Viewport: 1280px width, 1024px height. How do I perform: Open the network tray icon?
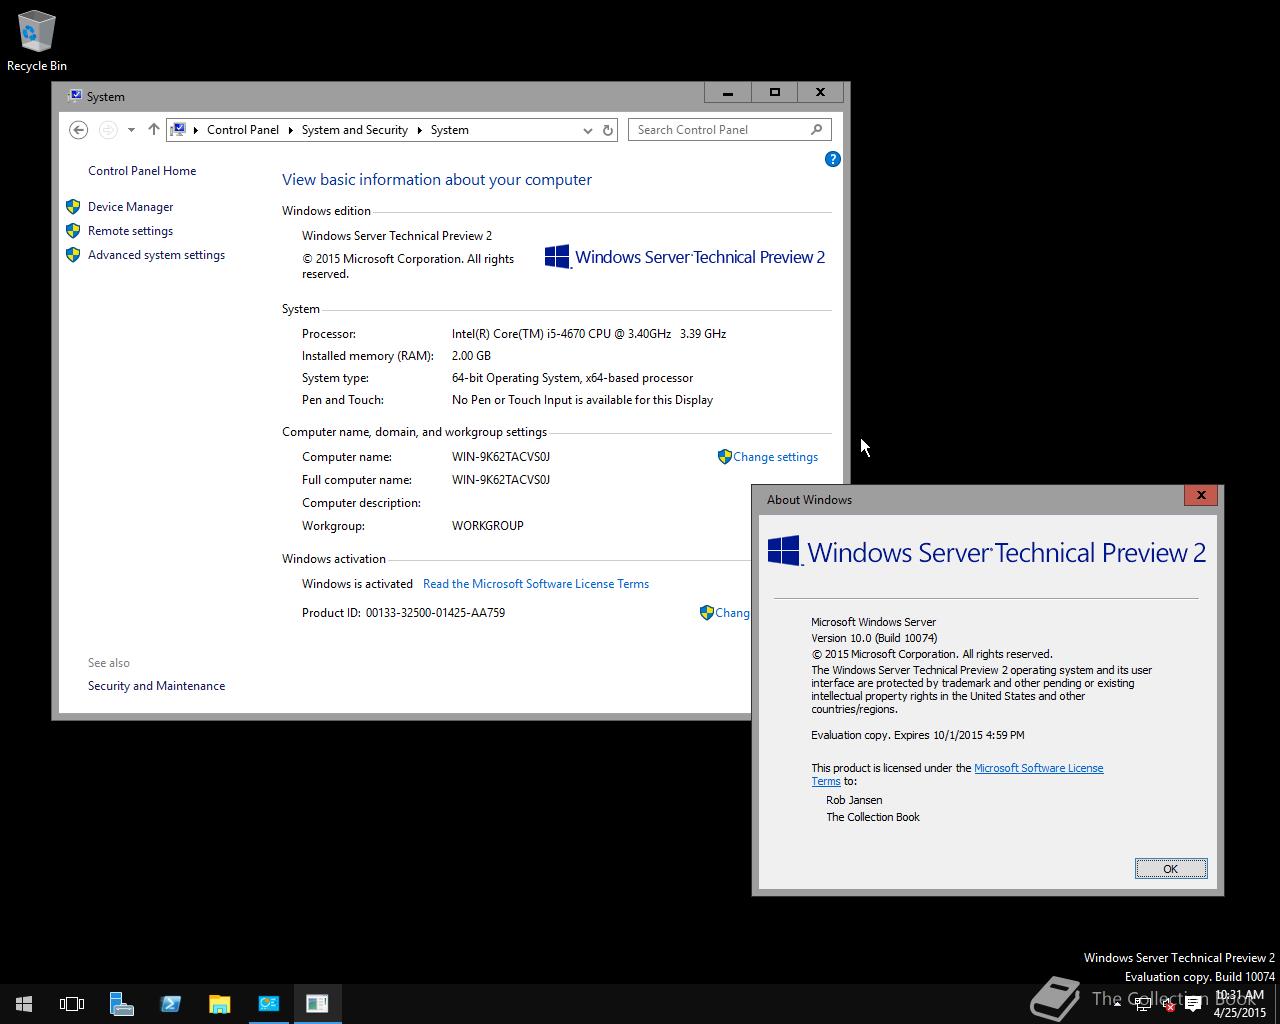pyautogui.click(x=1143, y=1005)
